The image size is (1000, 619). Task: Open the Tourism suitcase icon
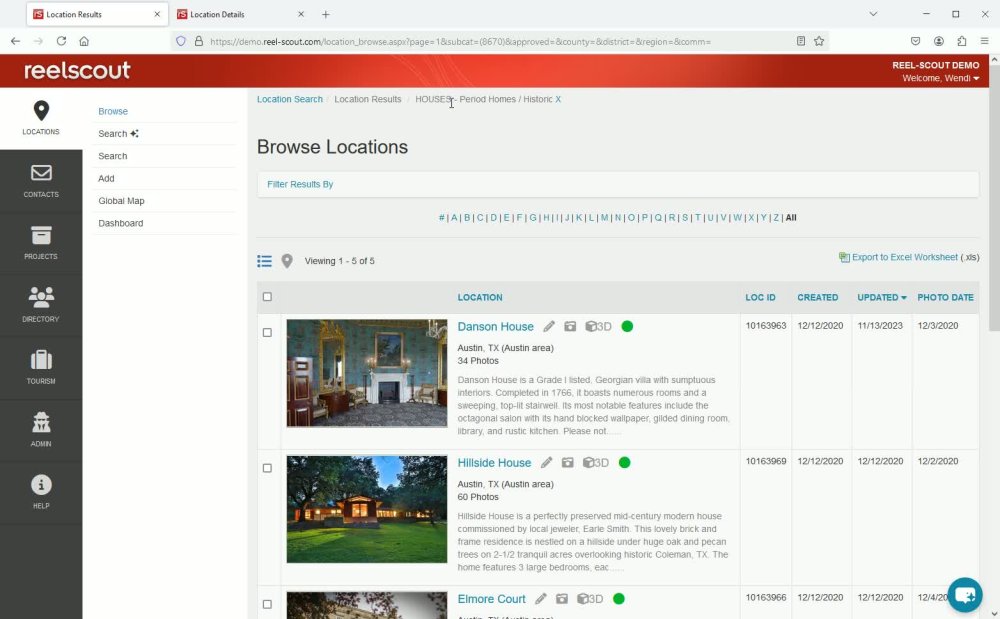(x=41, y=360)
